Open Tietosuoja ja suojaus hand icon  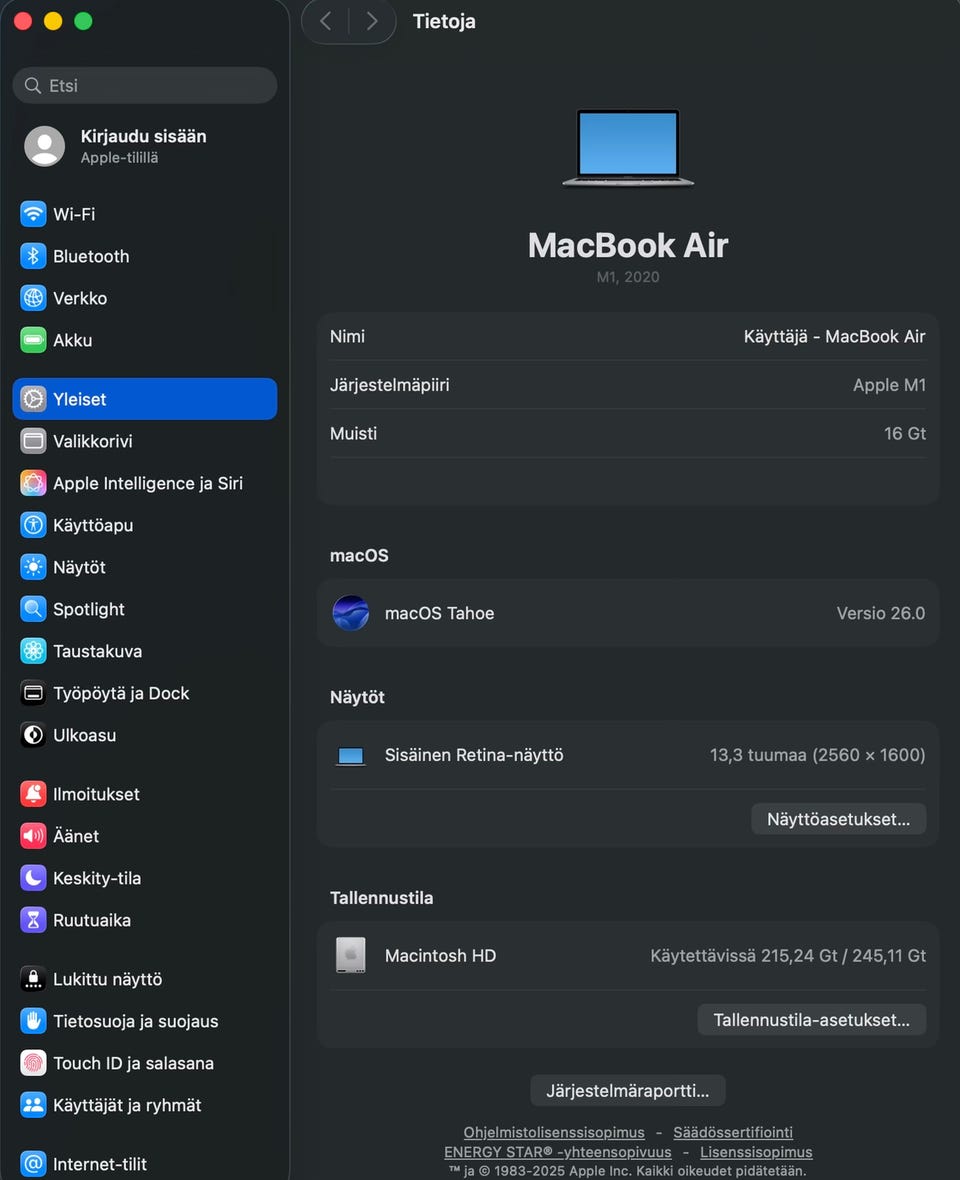pos(33,1021)
